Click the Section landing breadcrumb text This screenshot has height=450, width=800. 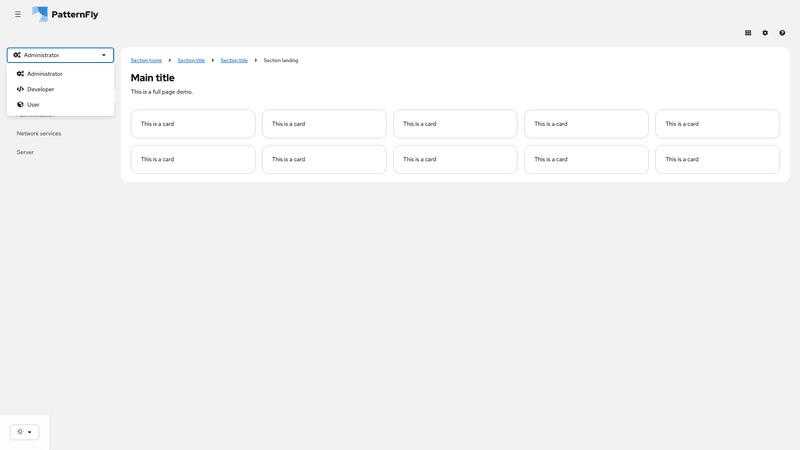[x=281, y=60]
